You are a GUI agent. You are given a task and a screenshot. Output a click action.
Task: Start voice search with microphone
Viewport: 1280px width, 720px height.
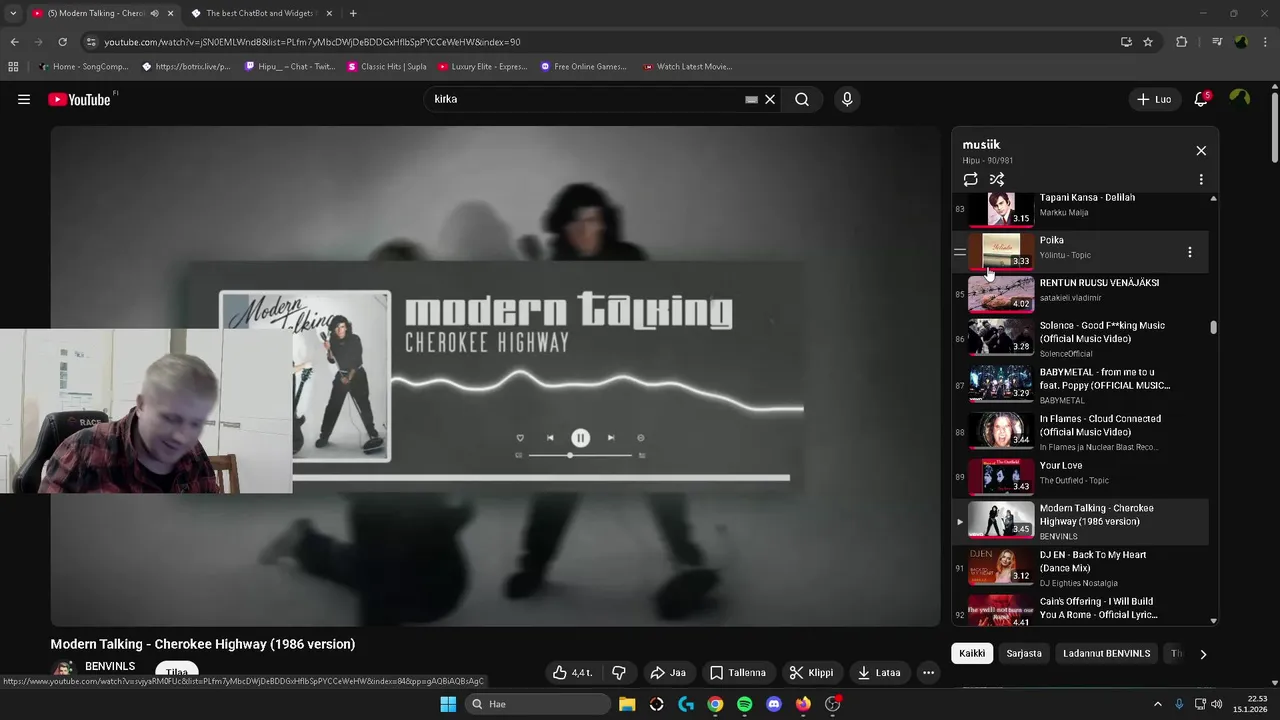point(847,99)
